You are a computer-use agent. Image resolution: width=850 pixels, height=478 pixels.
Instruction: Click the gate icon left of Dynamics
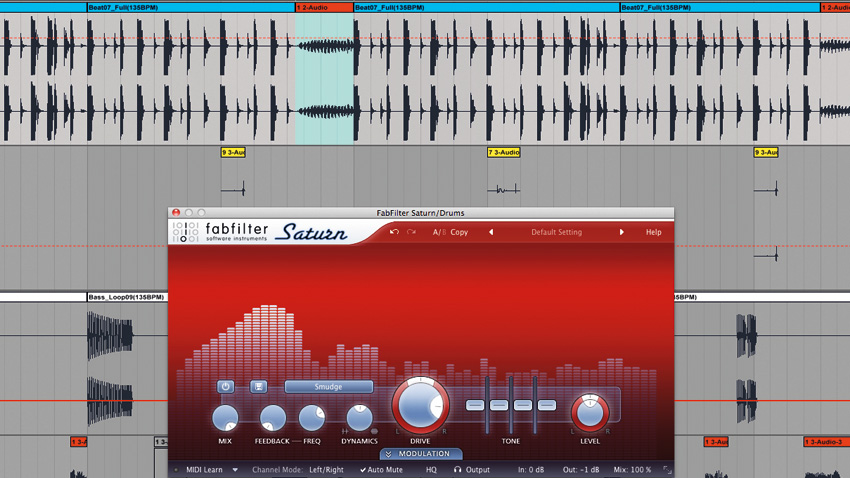(x=345, y=431)
